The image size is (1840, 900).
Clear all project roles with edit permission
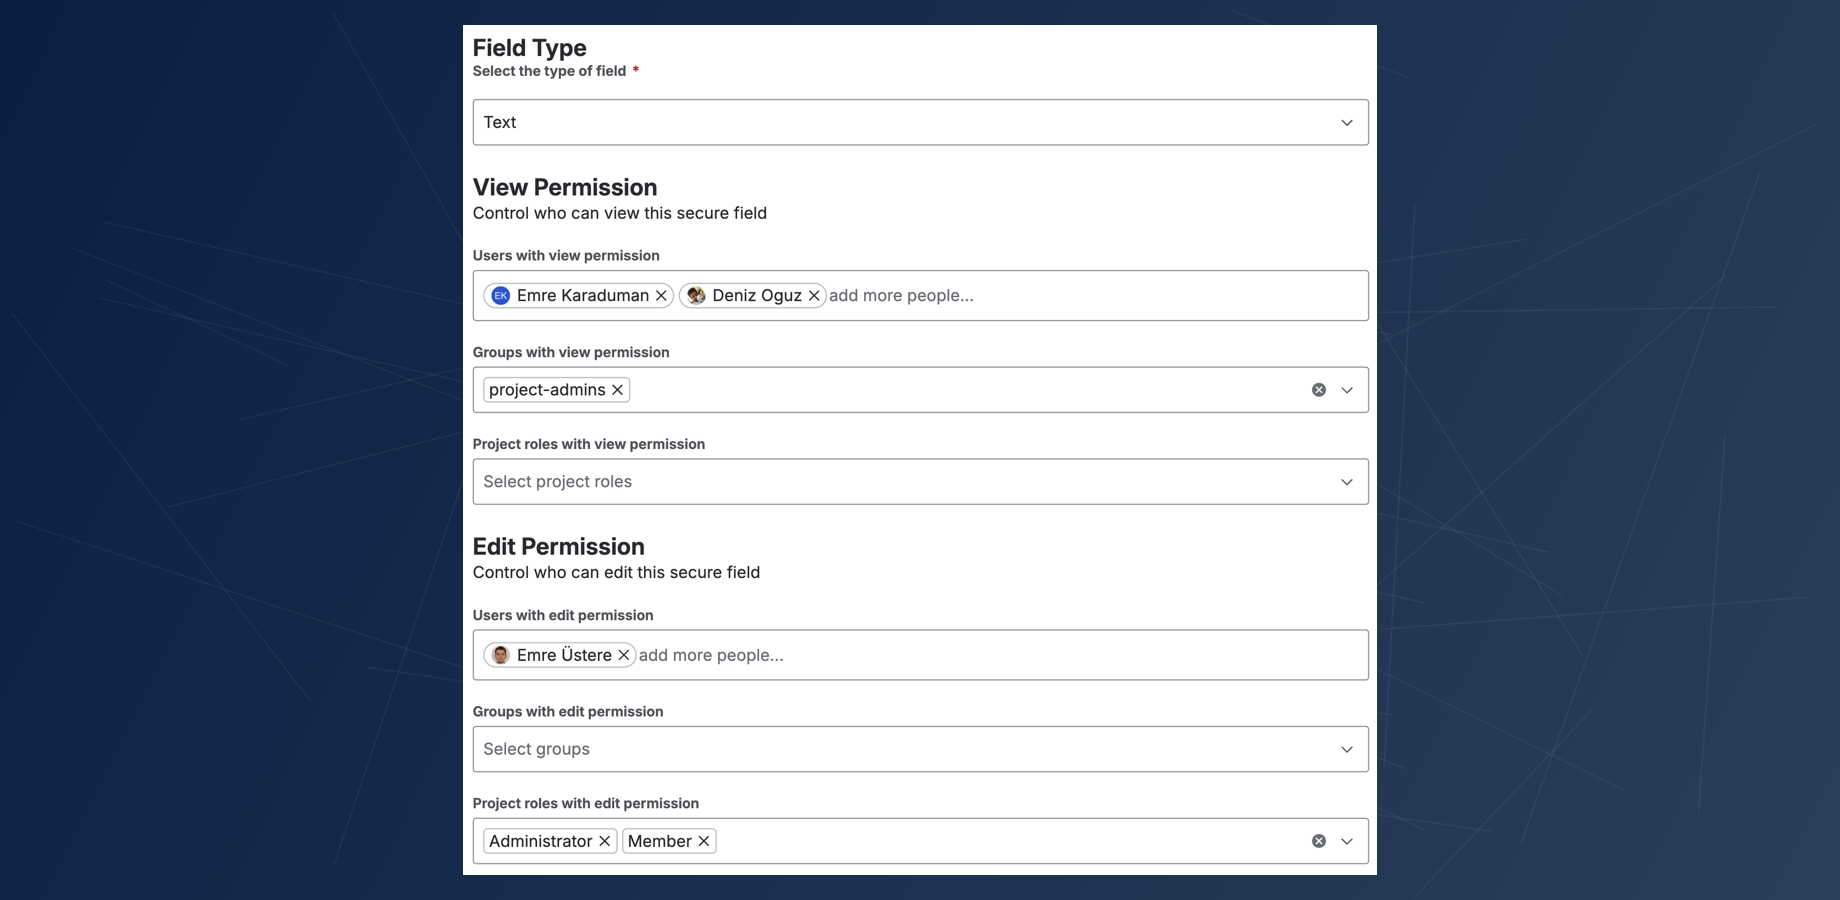pos(1319,842)
